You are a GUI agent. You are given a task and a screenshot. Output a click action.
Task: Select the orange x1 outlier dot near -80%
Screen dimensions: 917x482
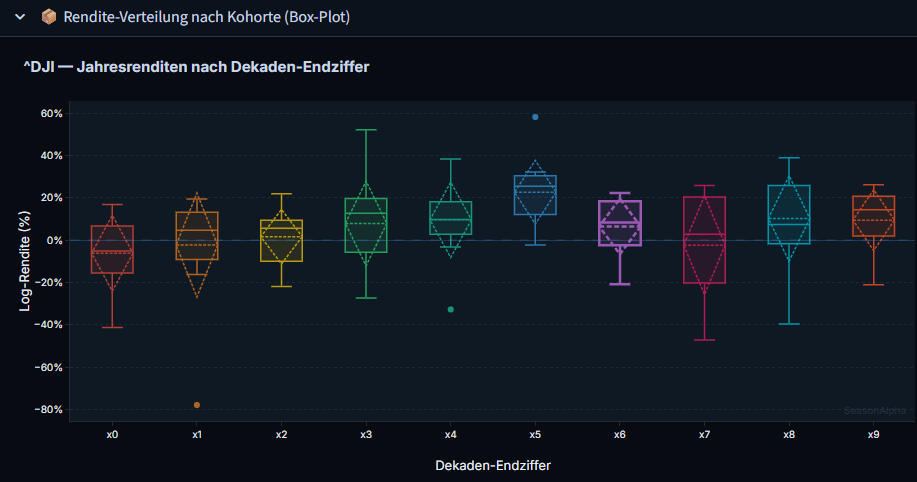tap(197, 405)
